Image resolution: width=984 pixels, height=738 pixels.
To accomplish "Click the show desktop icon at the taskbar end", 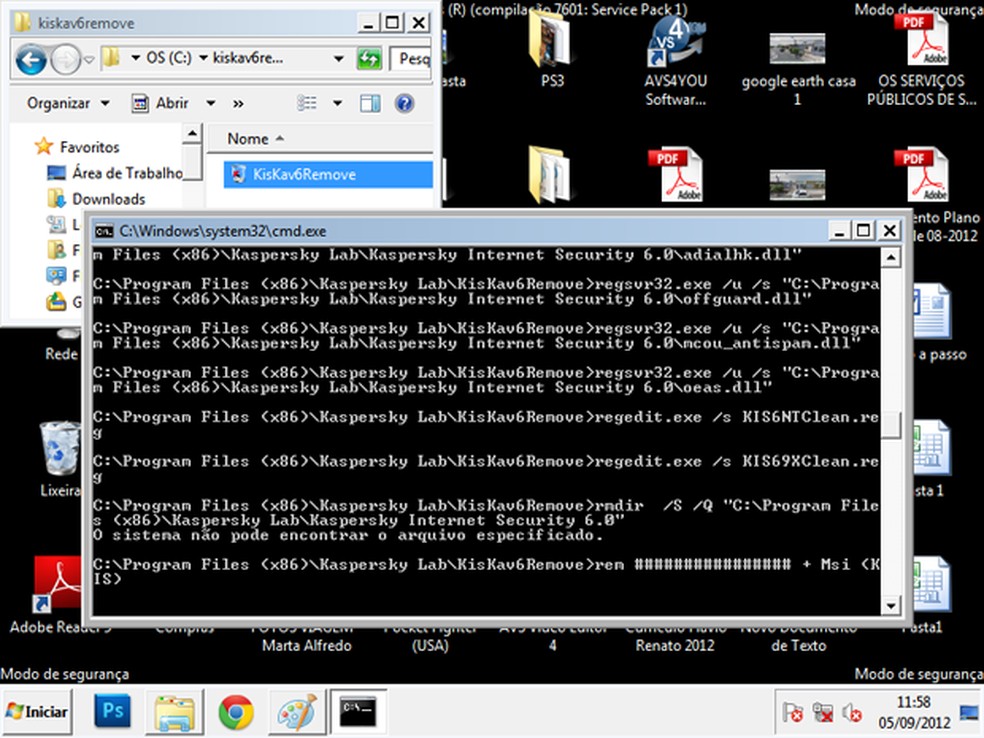I will click(x=970, y=712).
